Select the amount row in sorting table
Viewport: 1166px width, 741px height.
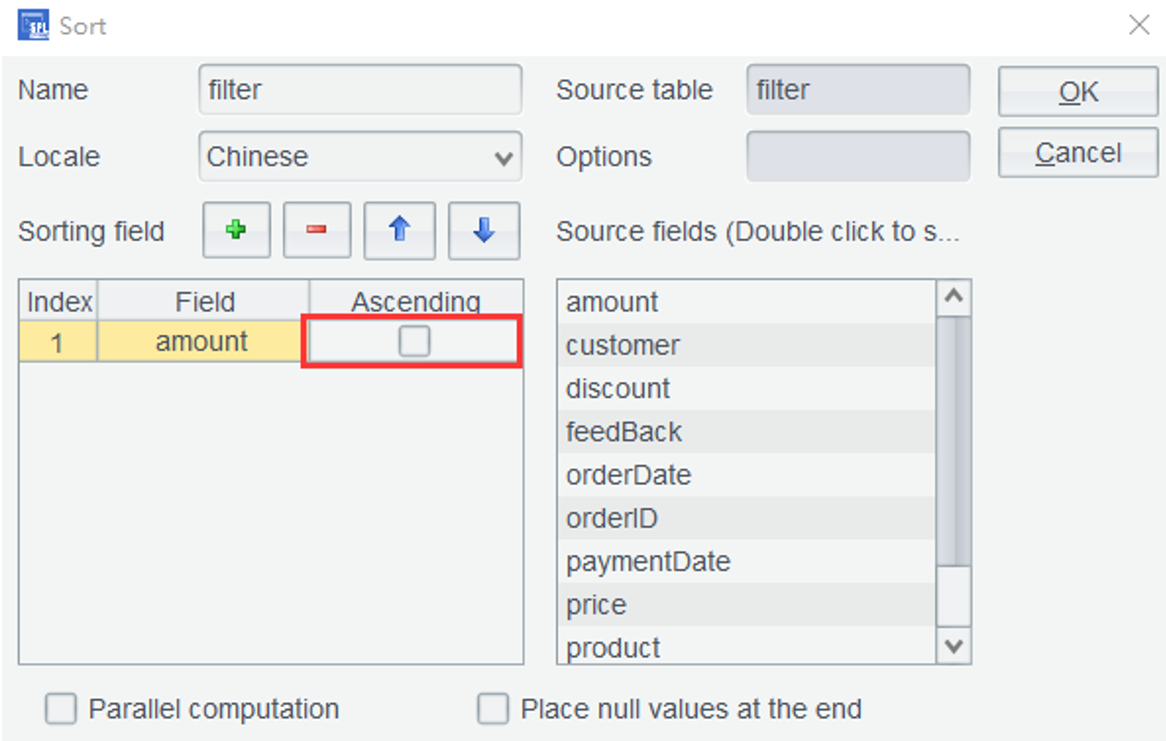202,342
